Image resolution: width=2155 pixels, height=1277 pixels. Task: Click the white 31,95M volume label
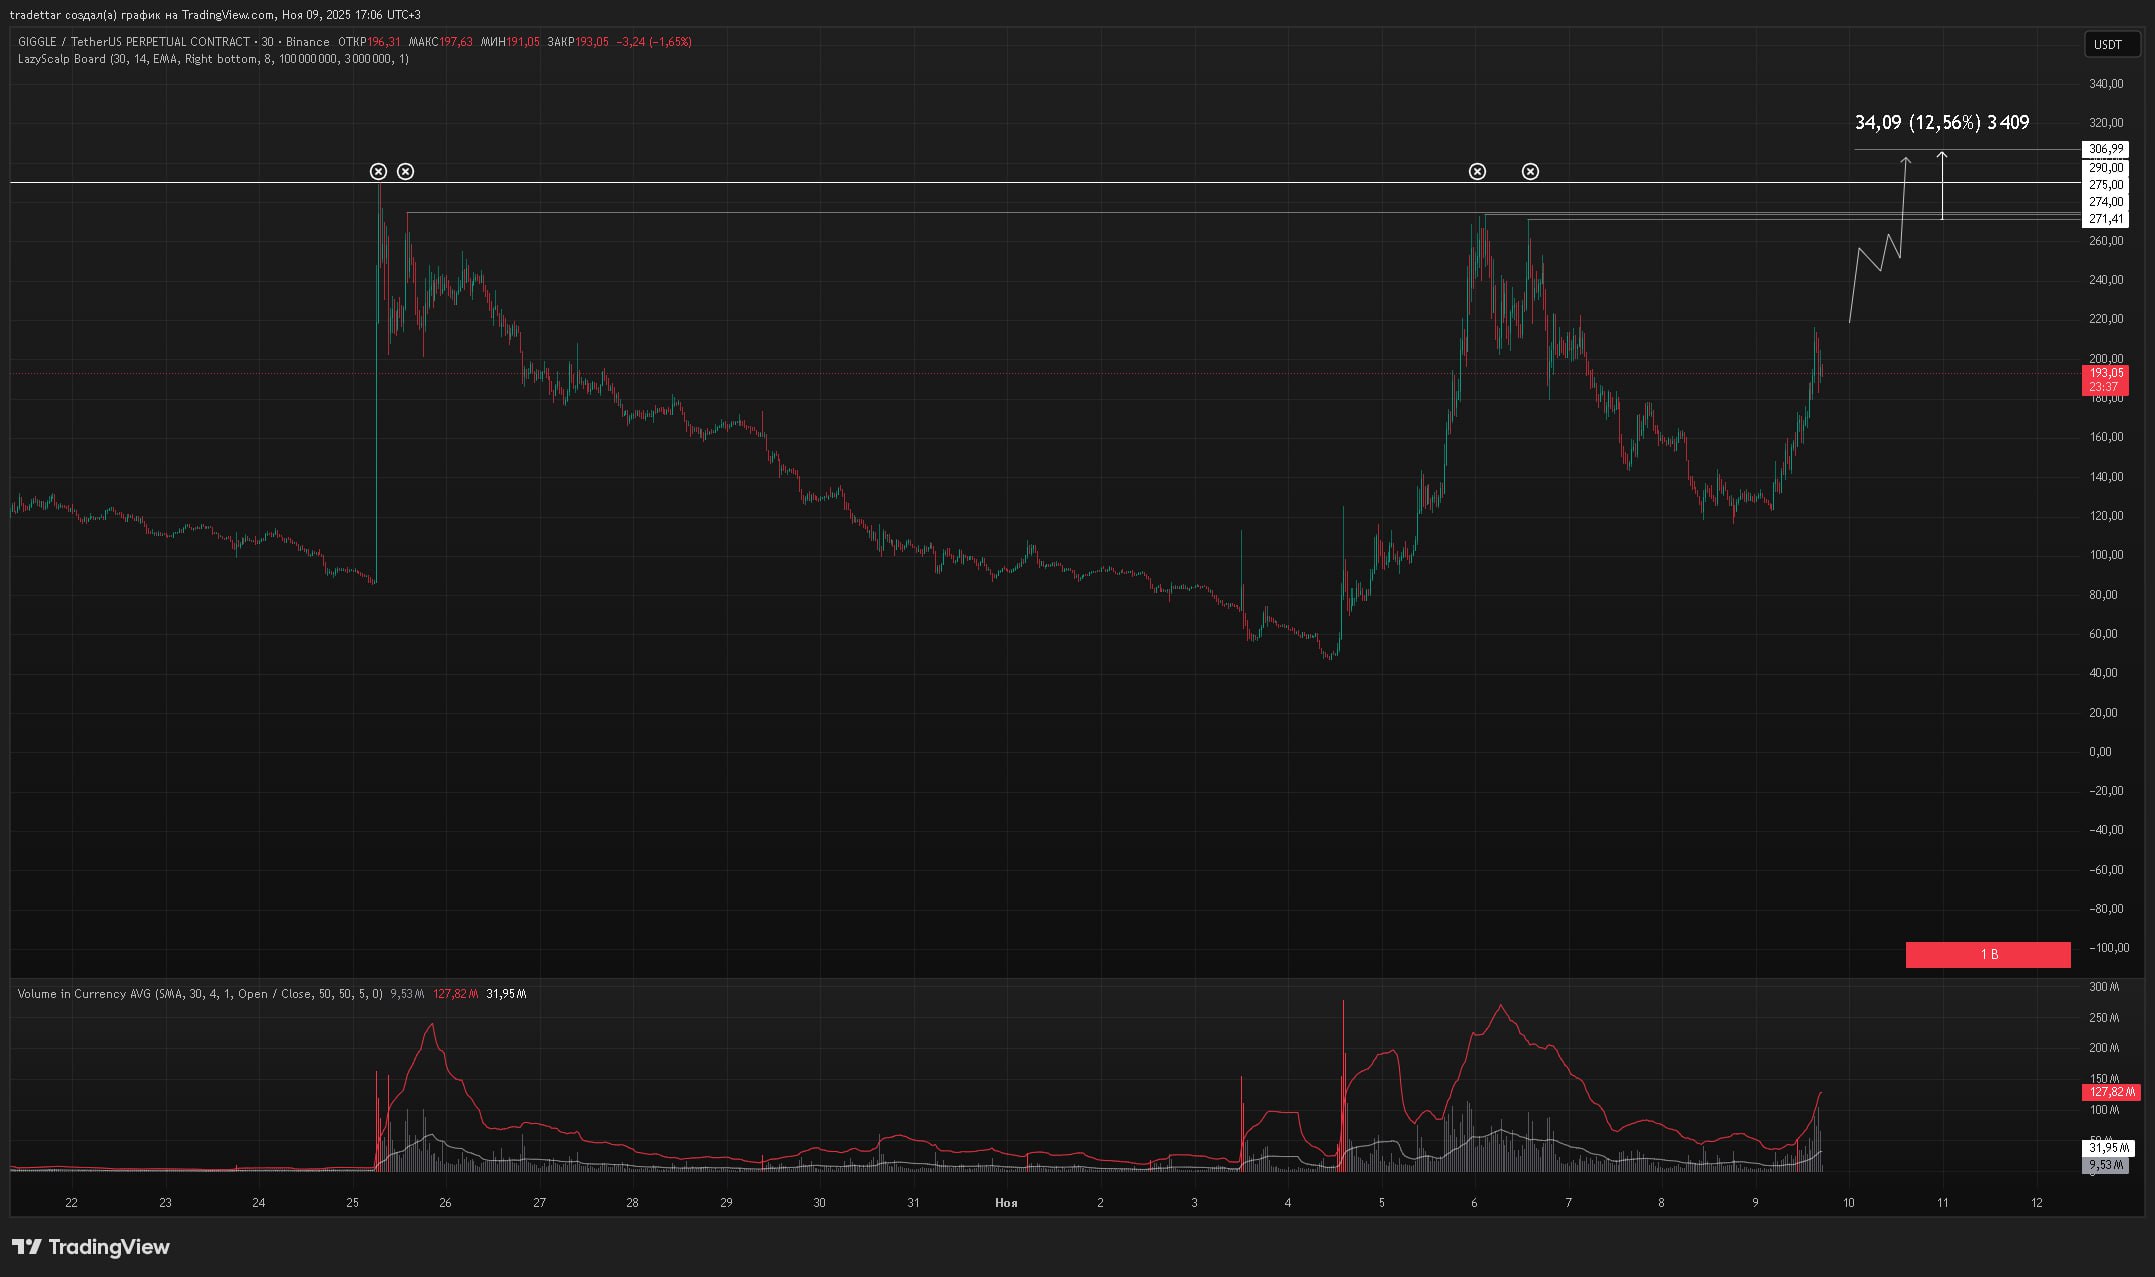coord(2108,1148)
